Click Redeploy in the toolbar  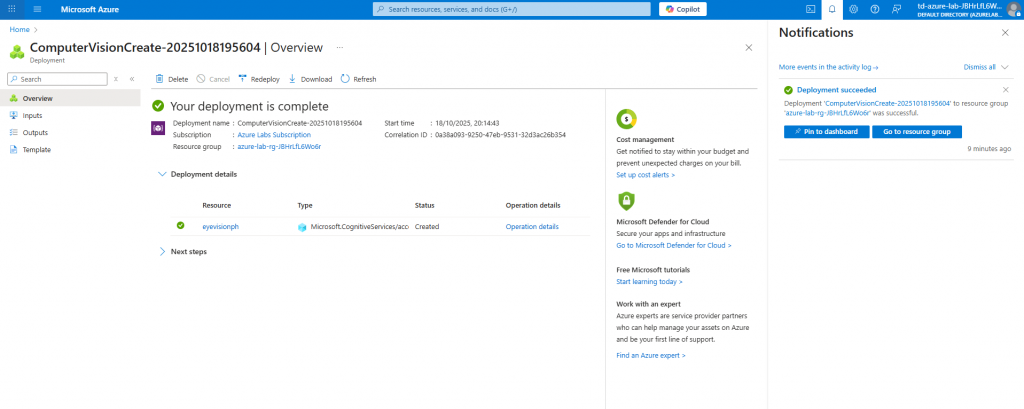point(258,79)
